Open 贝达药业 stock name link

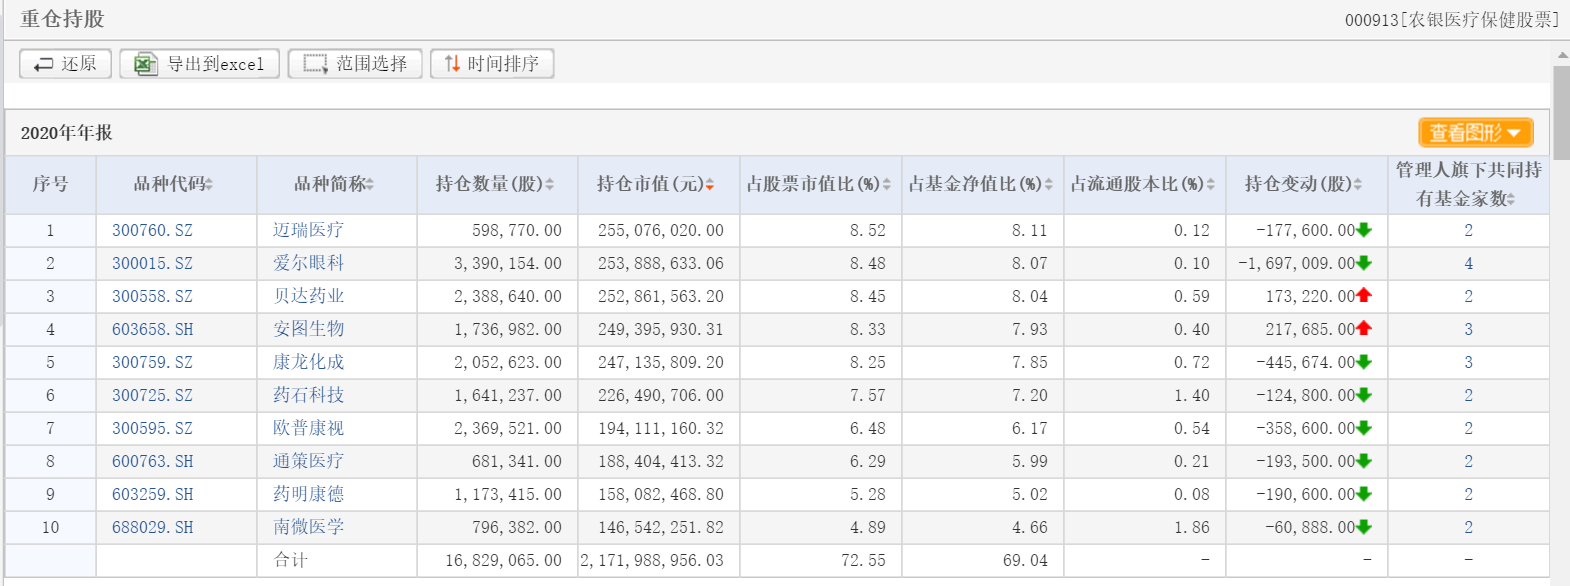[x=308, y=297]
